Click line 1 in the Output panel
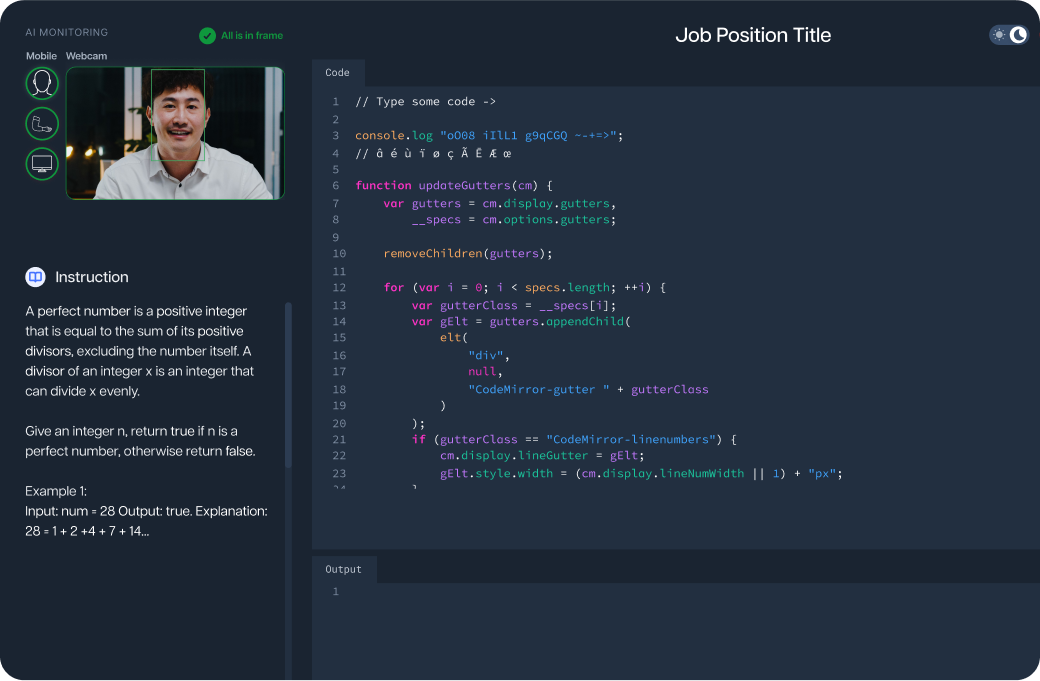Viewport: 1040px width, 681px height. click(336, 592)
